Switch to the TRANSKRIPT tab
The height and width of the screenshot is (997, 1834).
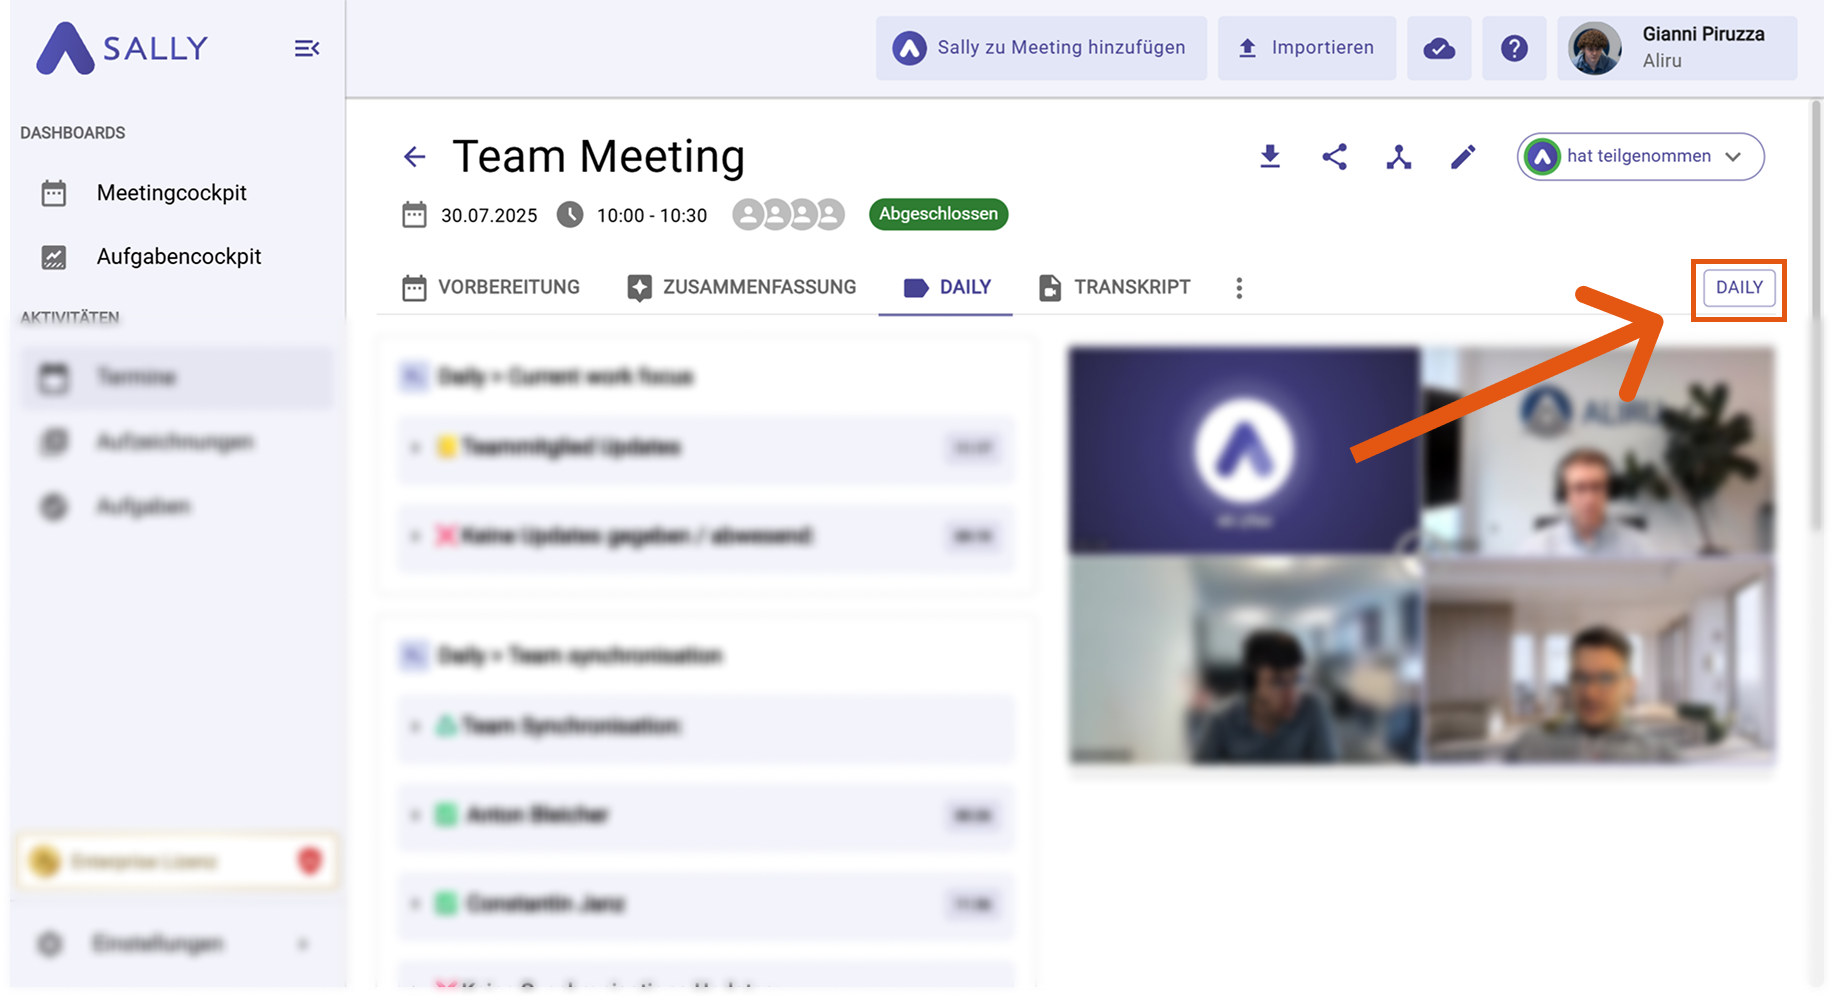pos(1114,288)
